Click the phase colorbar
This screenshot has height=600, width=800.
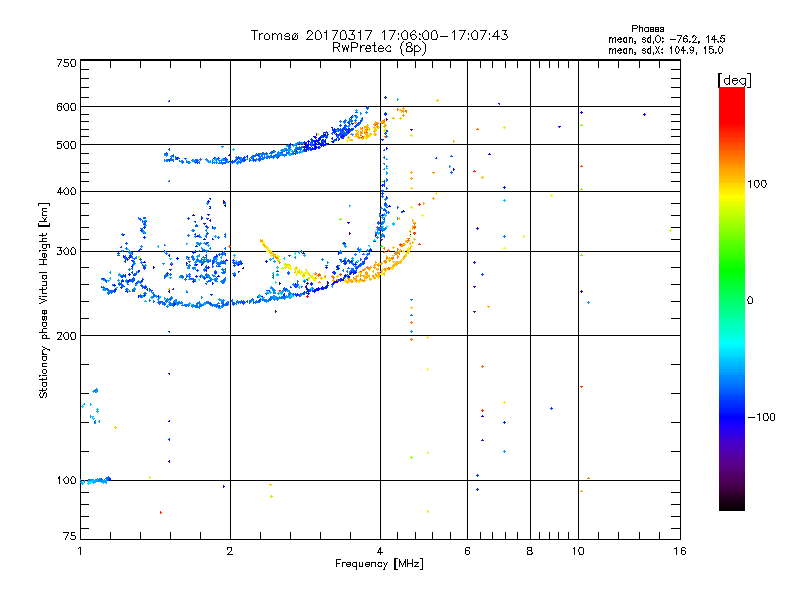pos(732,298)
